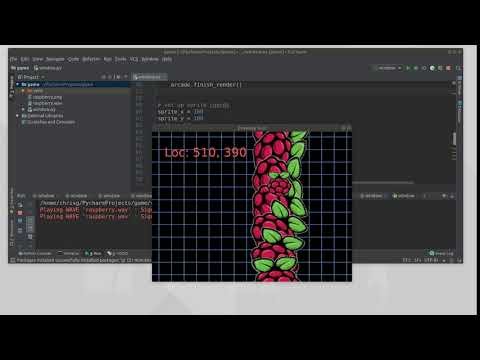Rerun the program from Run panel

20,205
